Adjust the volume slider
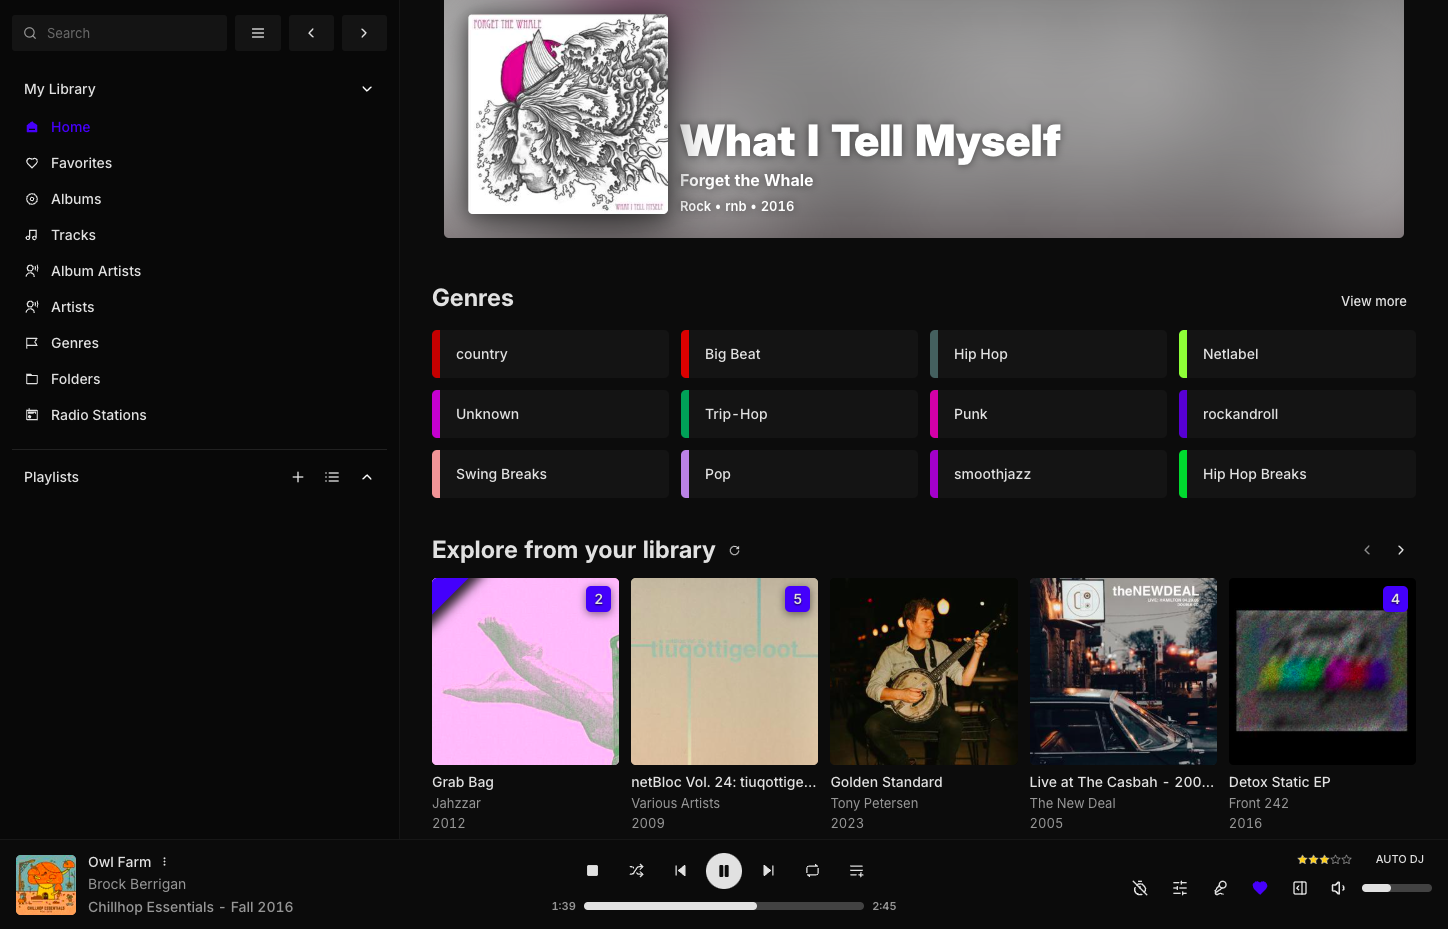 click(x=1397, y=888)
